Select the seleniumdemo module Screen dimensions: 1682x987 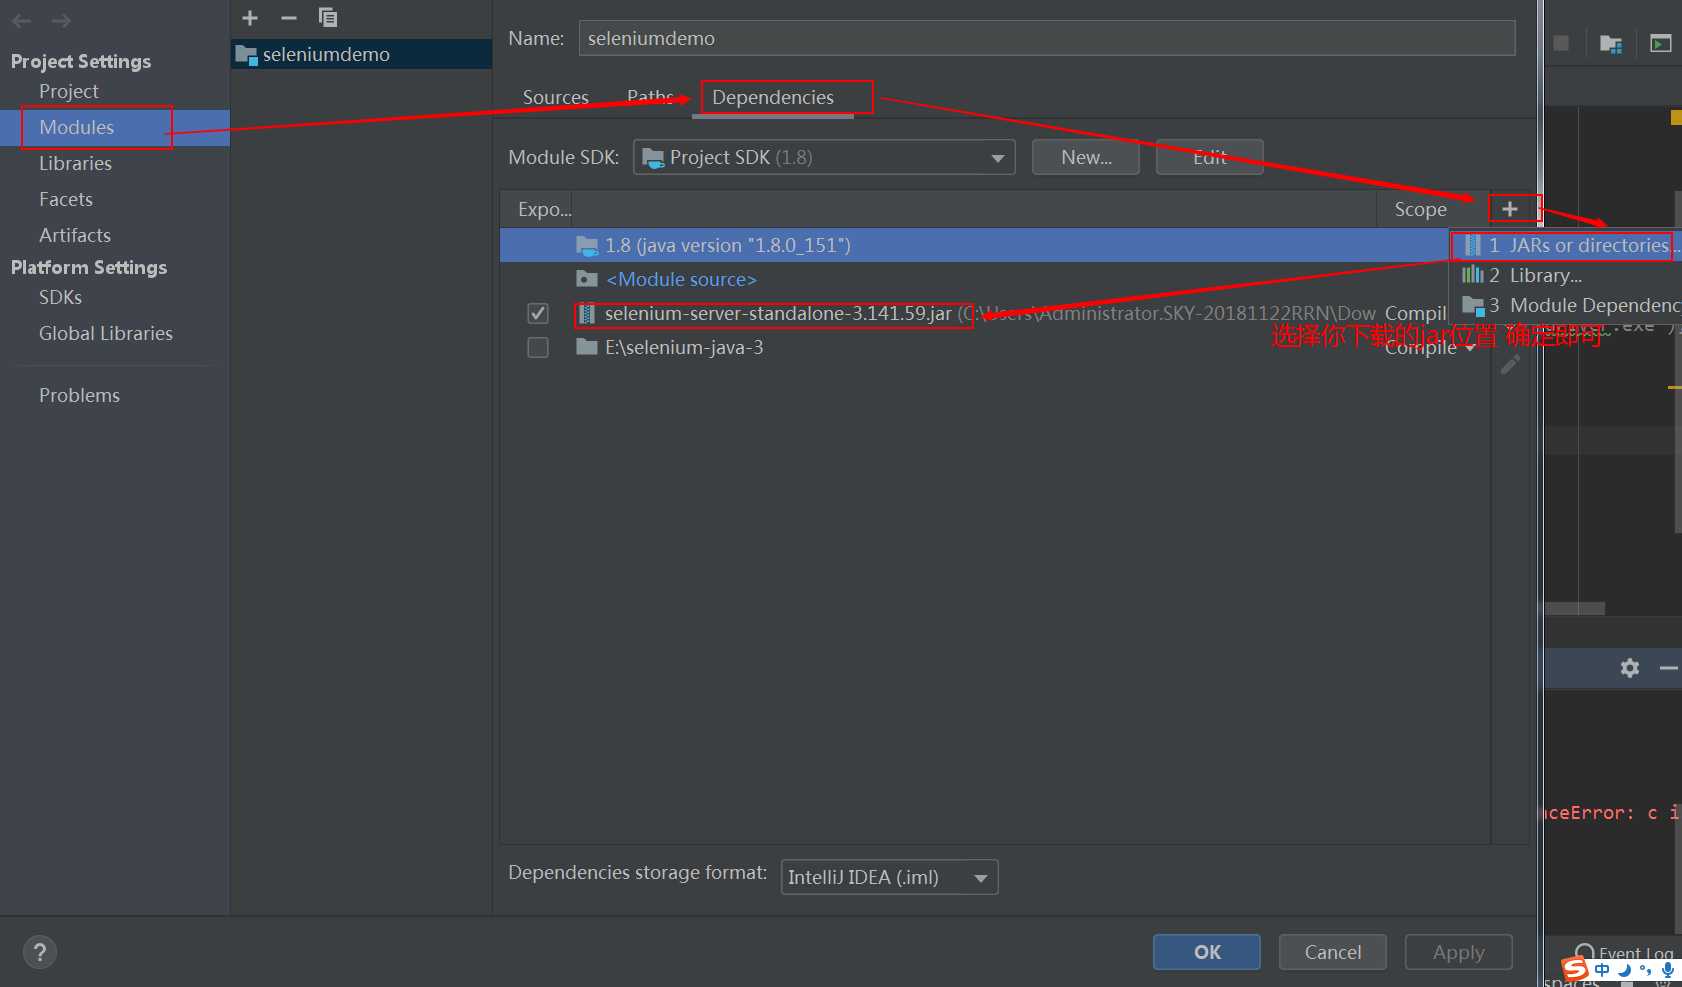tap(361, 54)
